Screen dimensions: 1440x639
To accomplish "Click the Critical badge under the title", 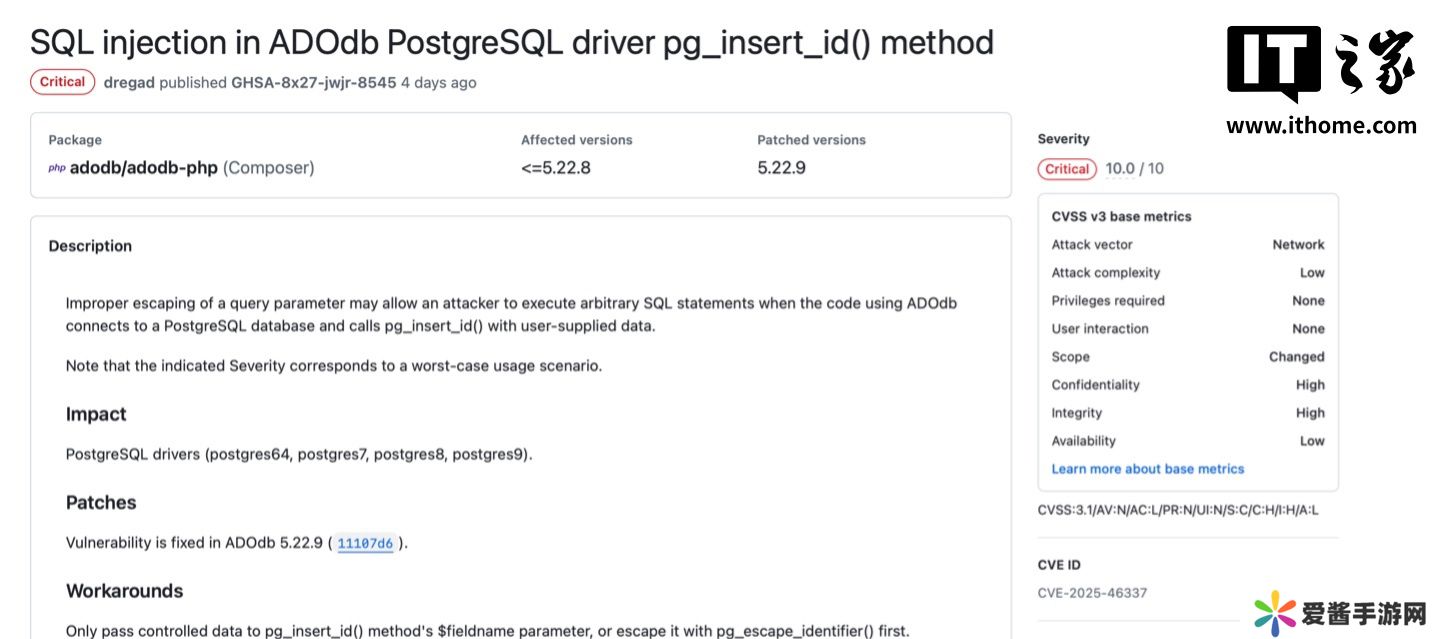I will (x=62, y=82).
